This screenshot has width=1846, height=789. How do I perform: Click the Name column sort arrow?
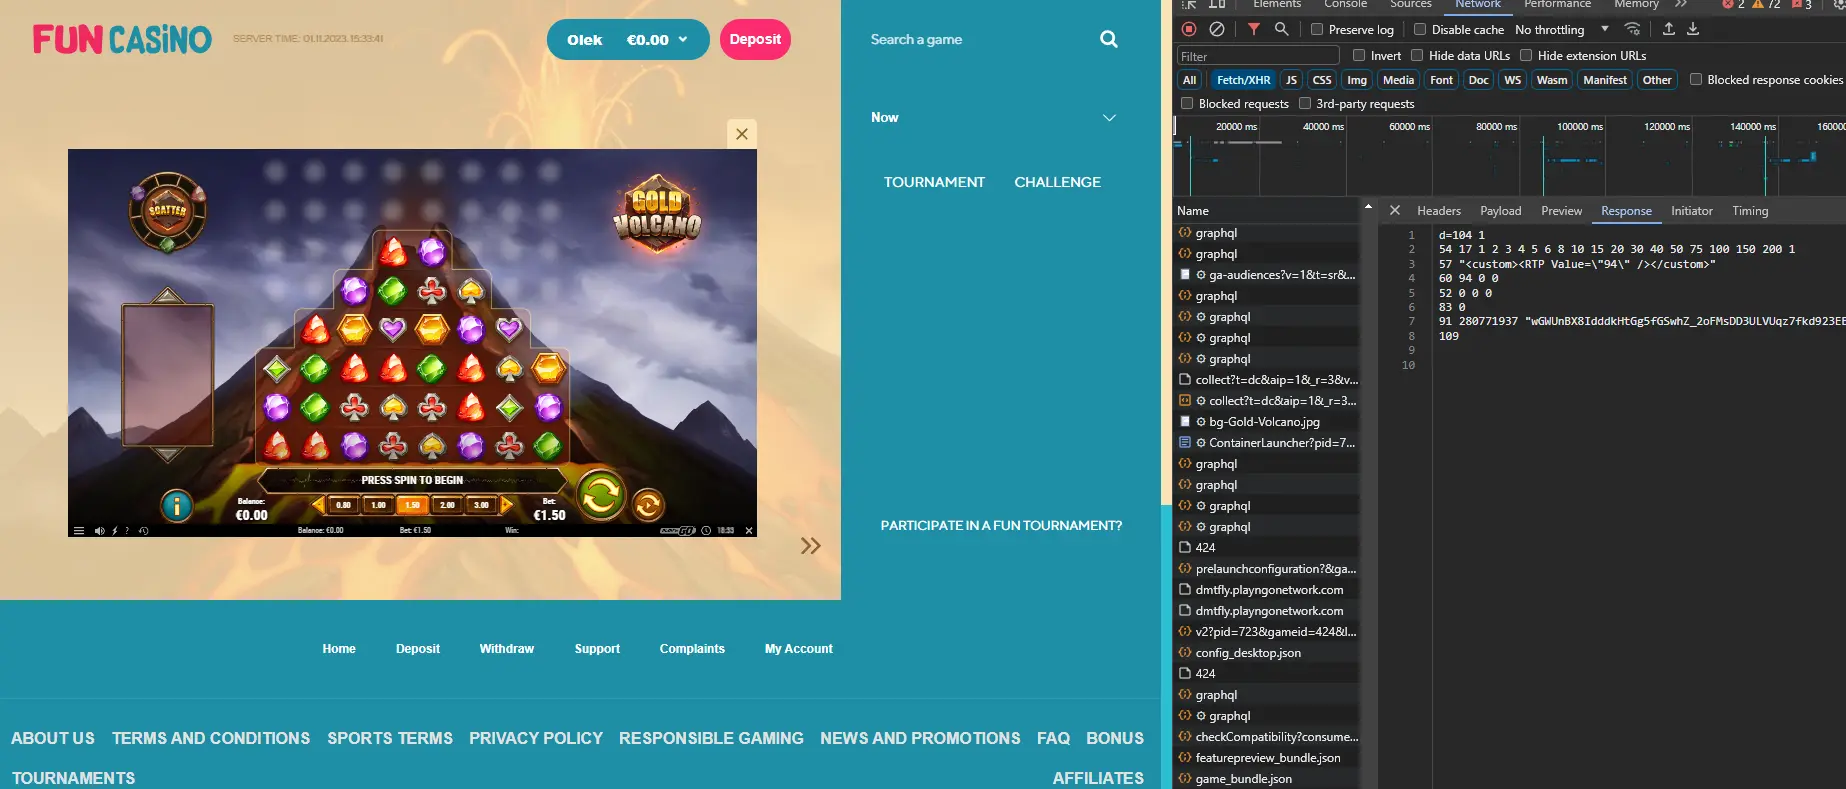click(x=1367, y=207)
